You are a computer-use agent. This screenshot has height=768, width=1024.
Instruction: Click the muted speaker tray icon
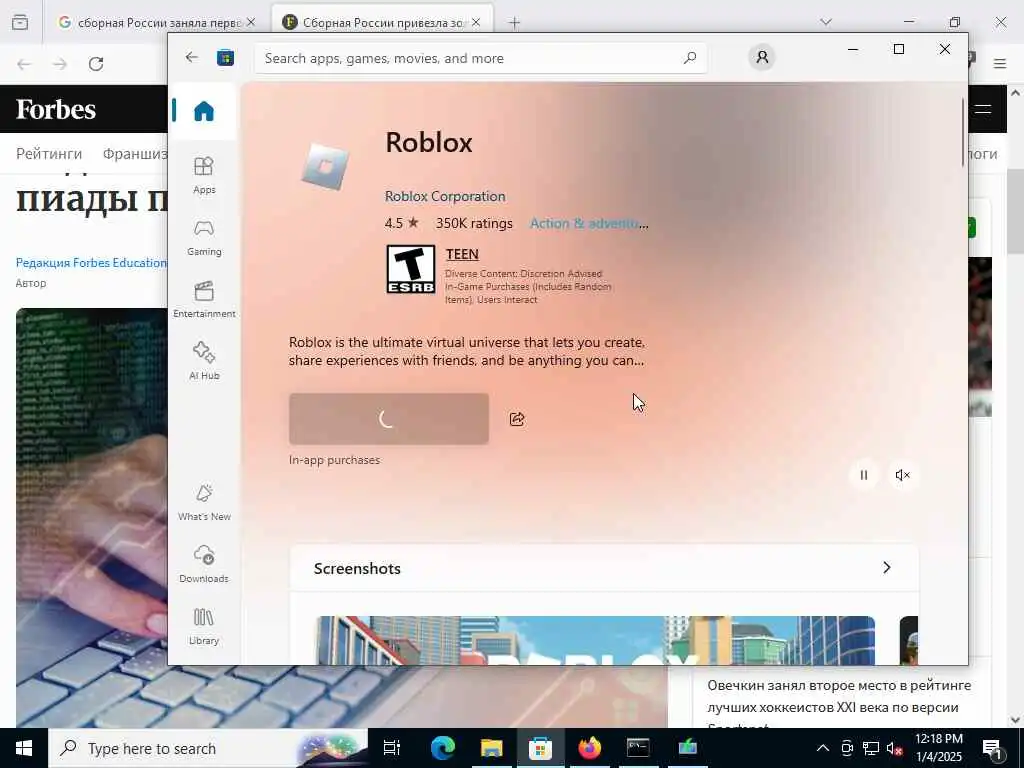tap(894, 748)
